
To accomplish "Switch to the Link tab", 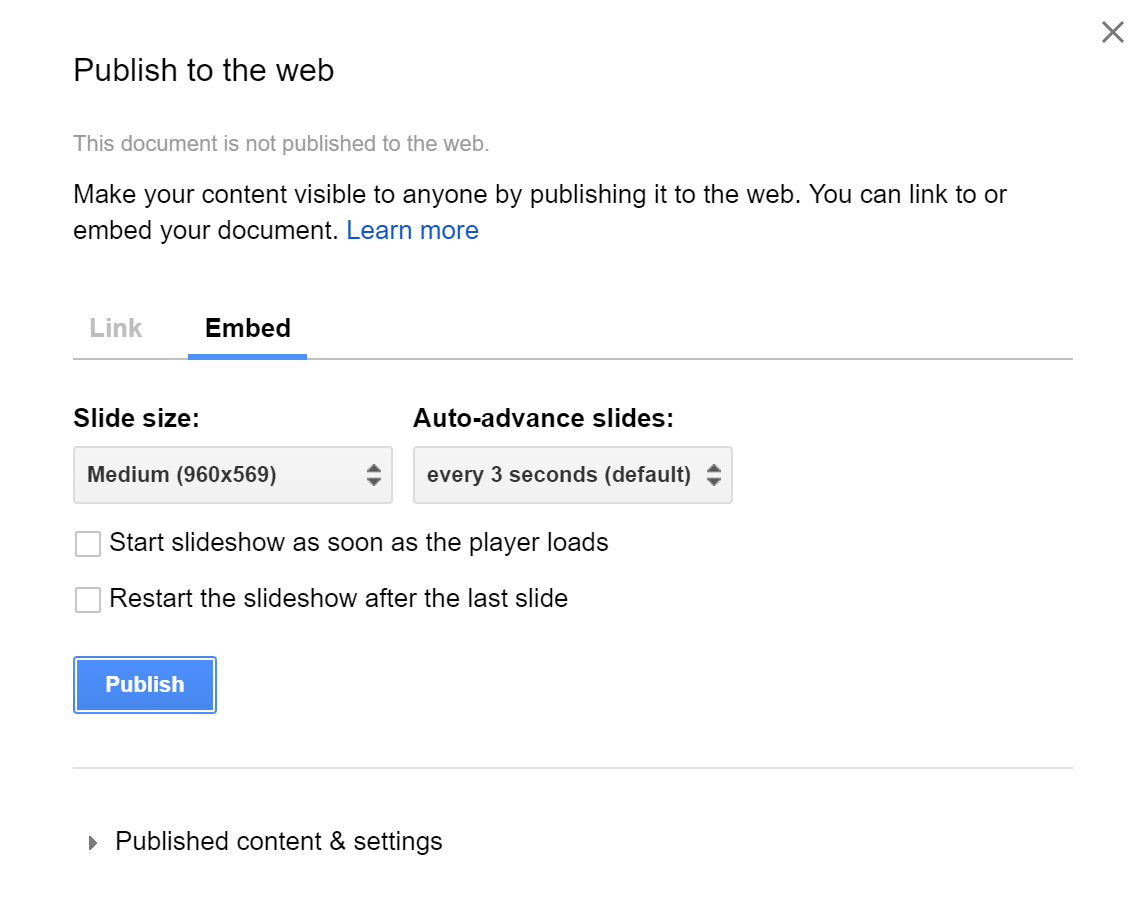I will [x=116, y=328].
